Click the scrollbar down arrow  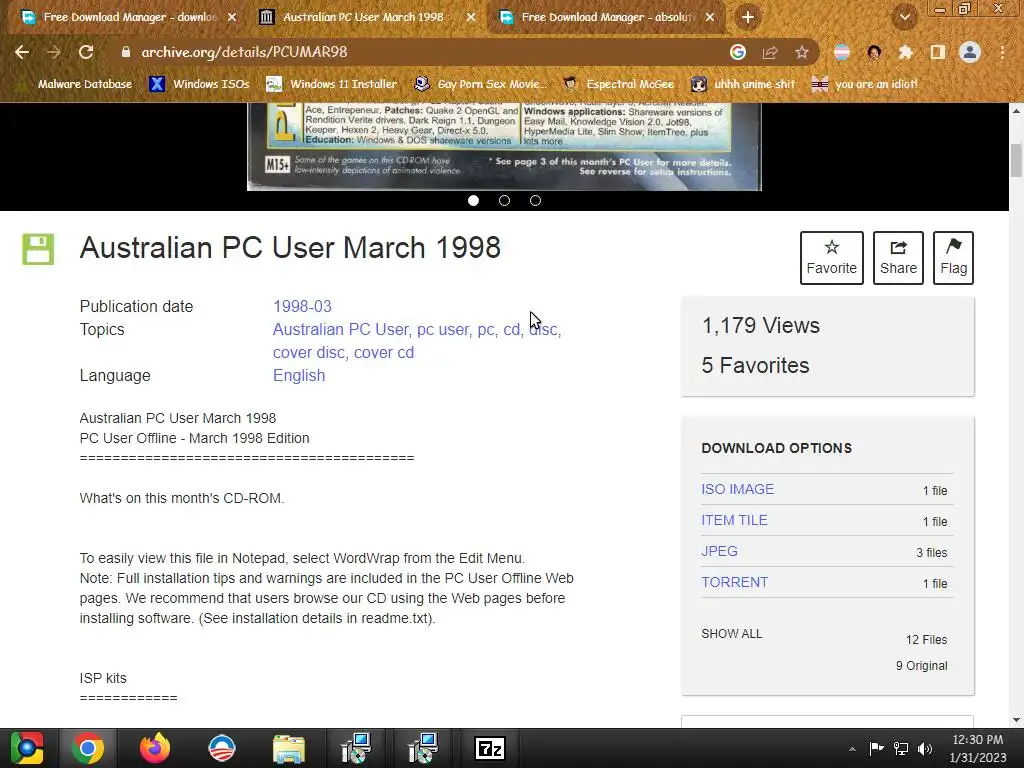pyautogui.click(x=1016, y=720)
